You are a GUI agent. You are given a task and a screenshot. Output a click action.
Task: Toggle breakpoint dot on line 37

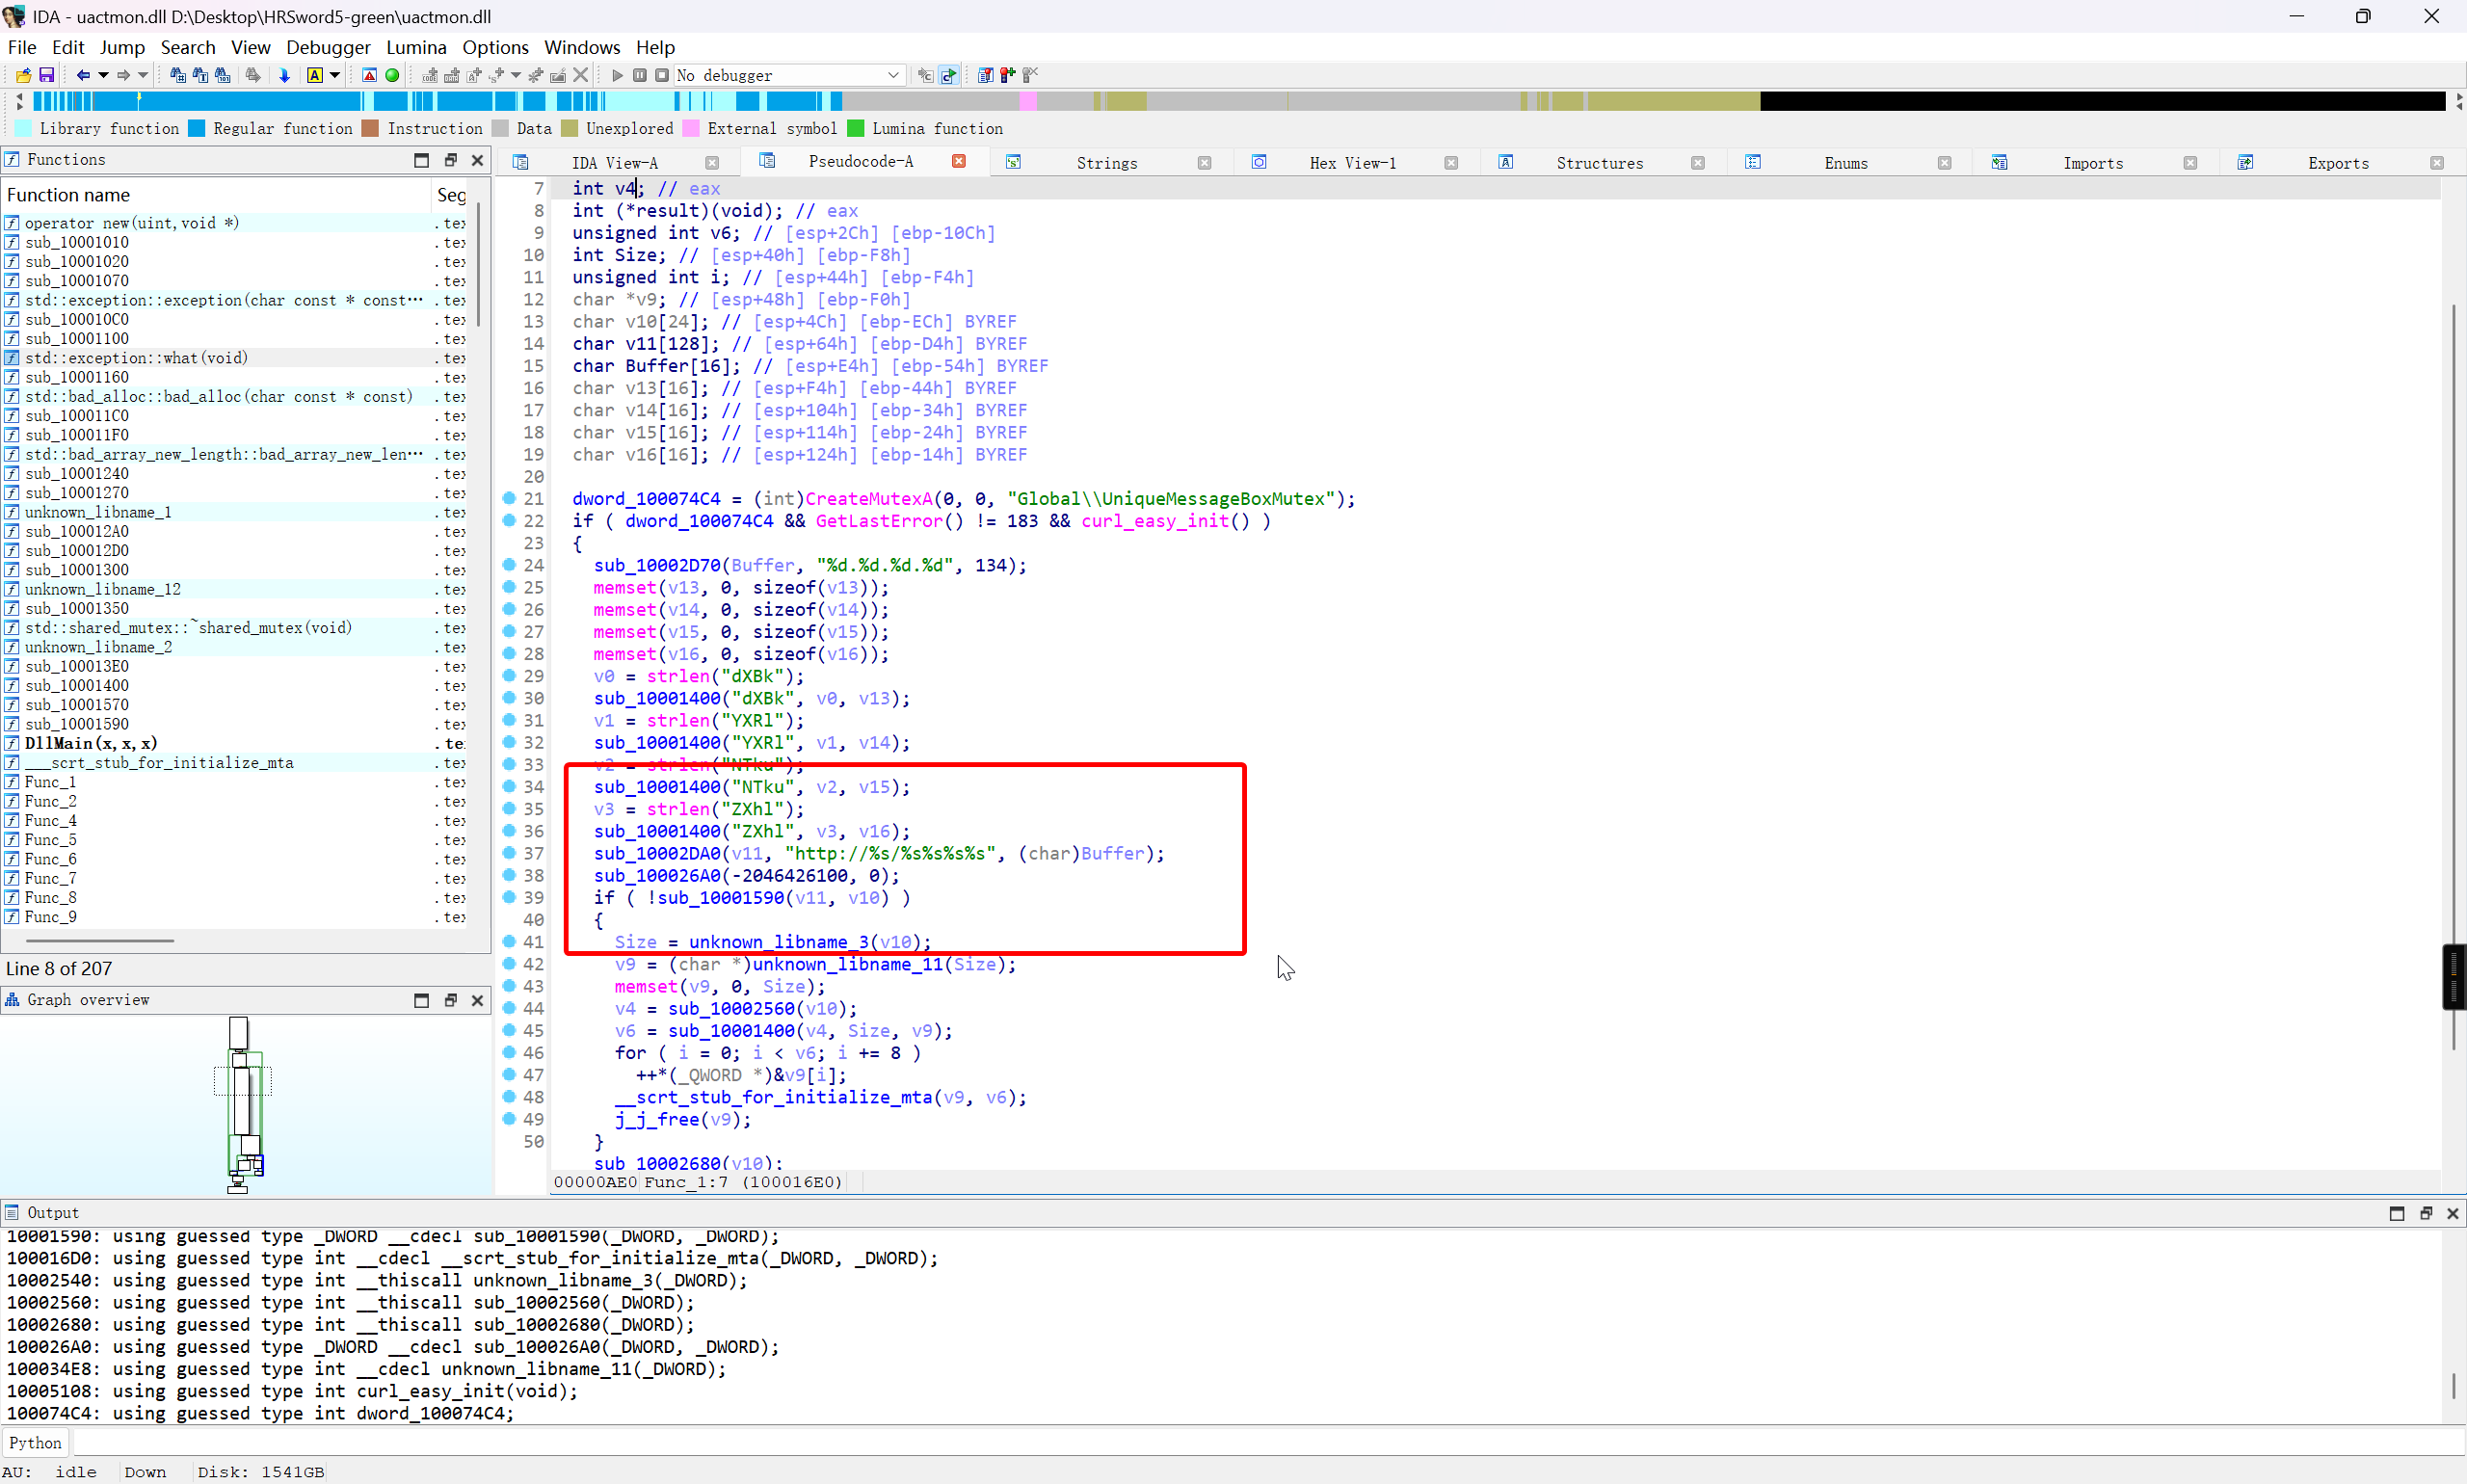(509, 853)
